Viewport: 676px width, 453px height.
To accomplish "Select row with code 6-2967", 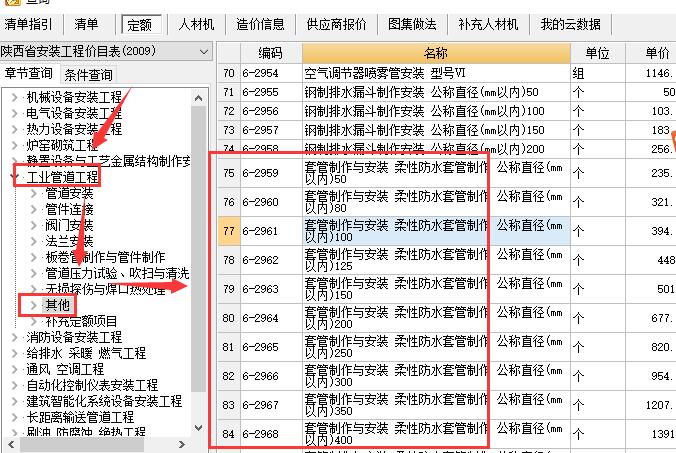I will pyautogui.click(x=260, y=405).
